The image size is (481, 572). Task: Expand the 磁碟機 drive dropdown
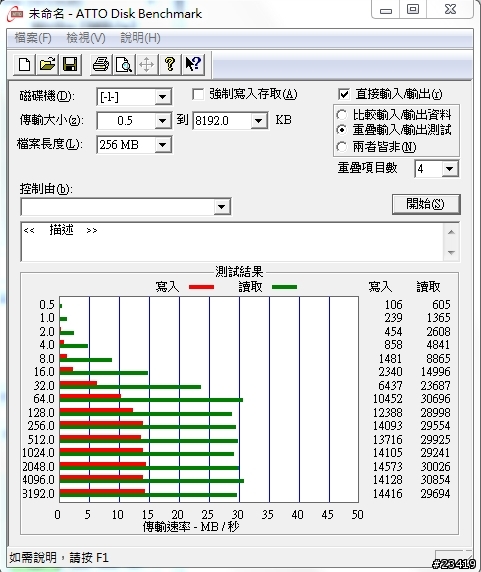tap(163, 97)
